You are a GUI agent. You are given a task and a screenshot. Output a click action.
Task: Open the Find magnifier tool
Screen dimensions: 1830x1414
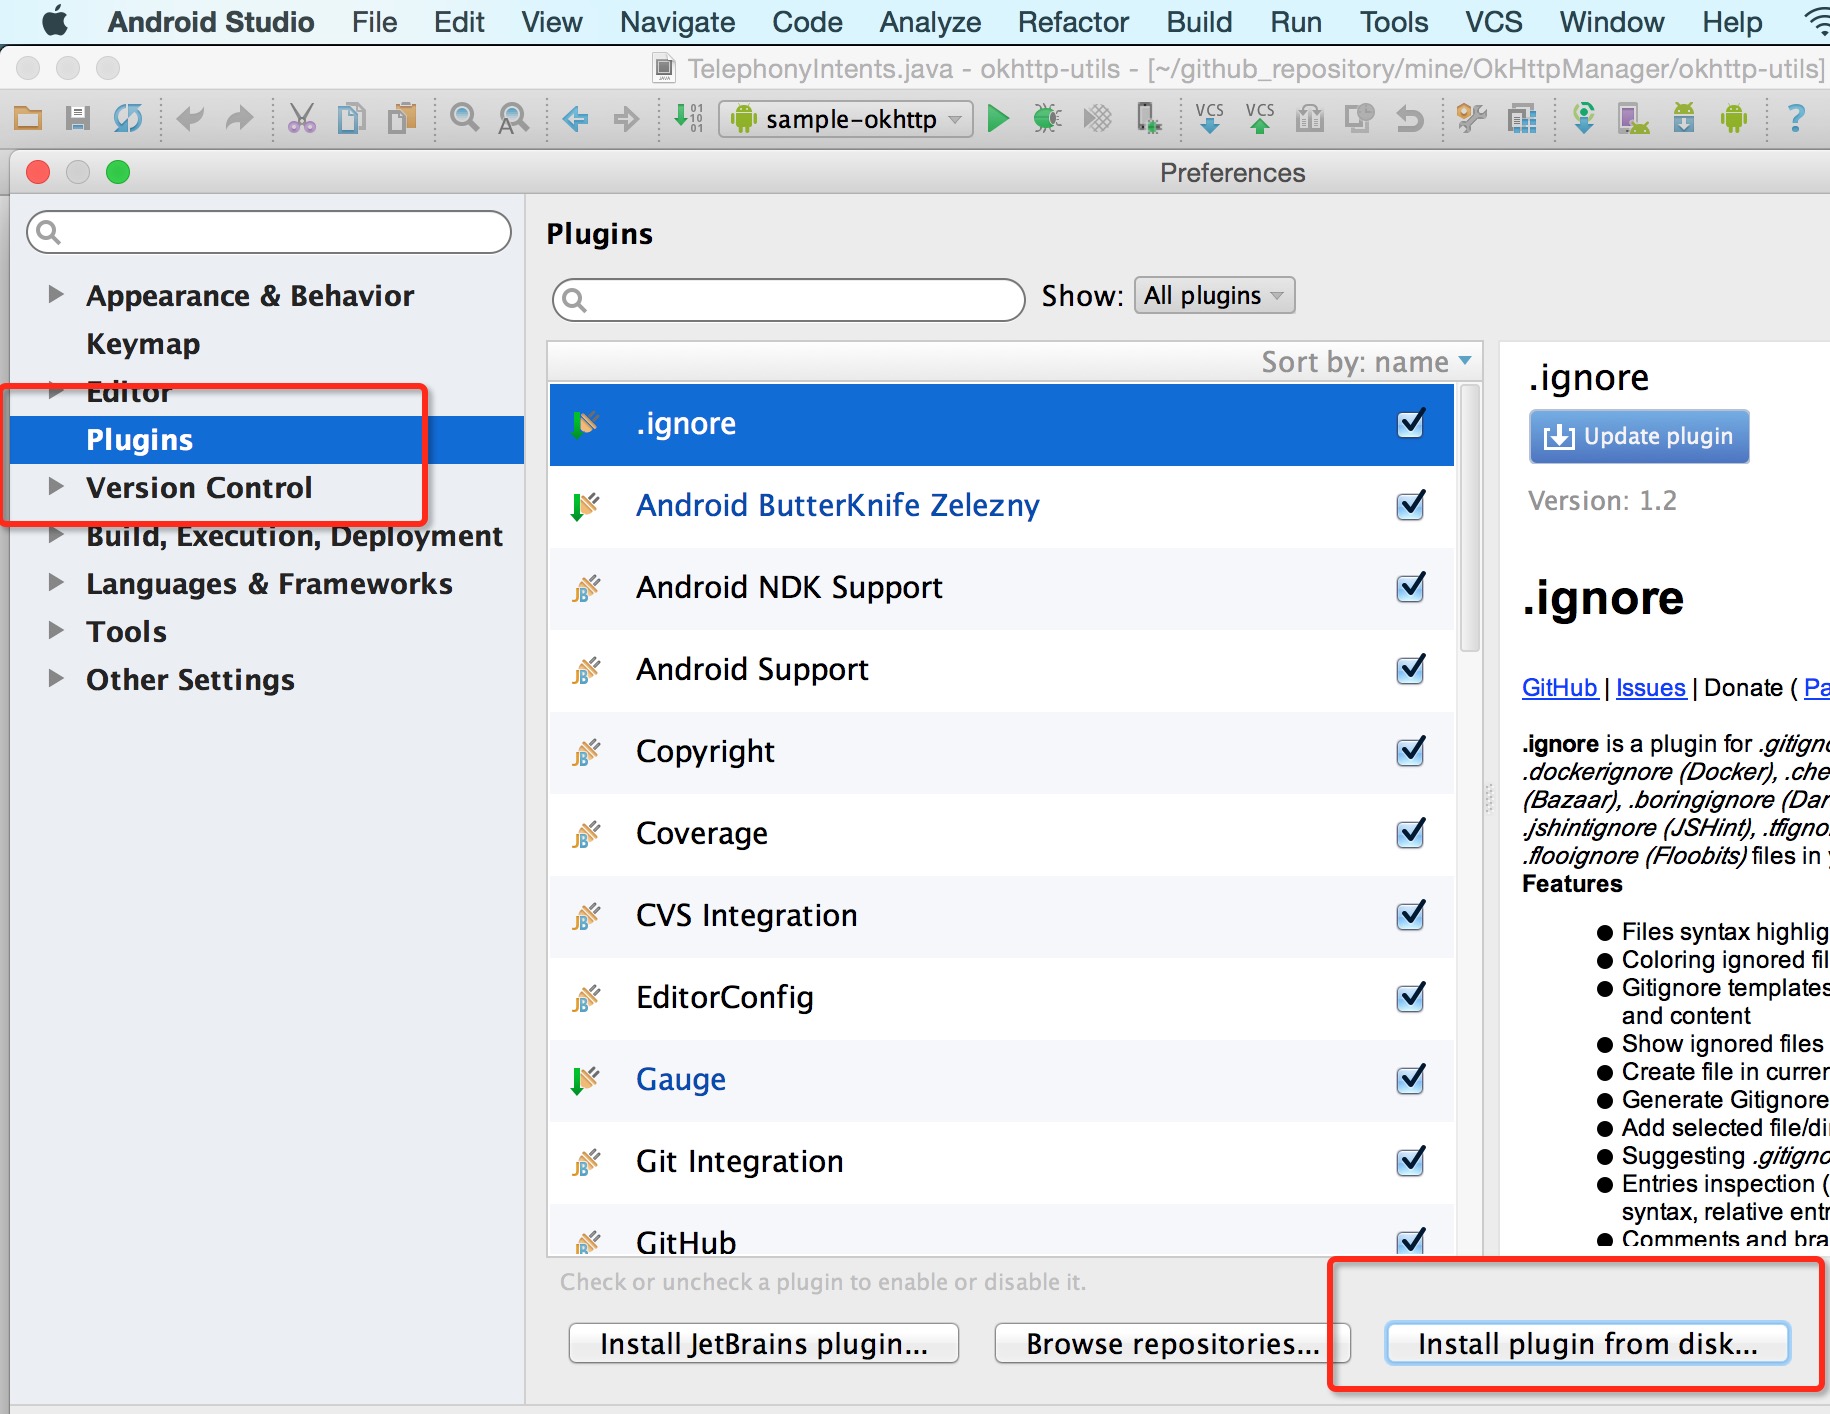coord(464,119)
